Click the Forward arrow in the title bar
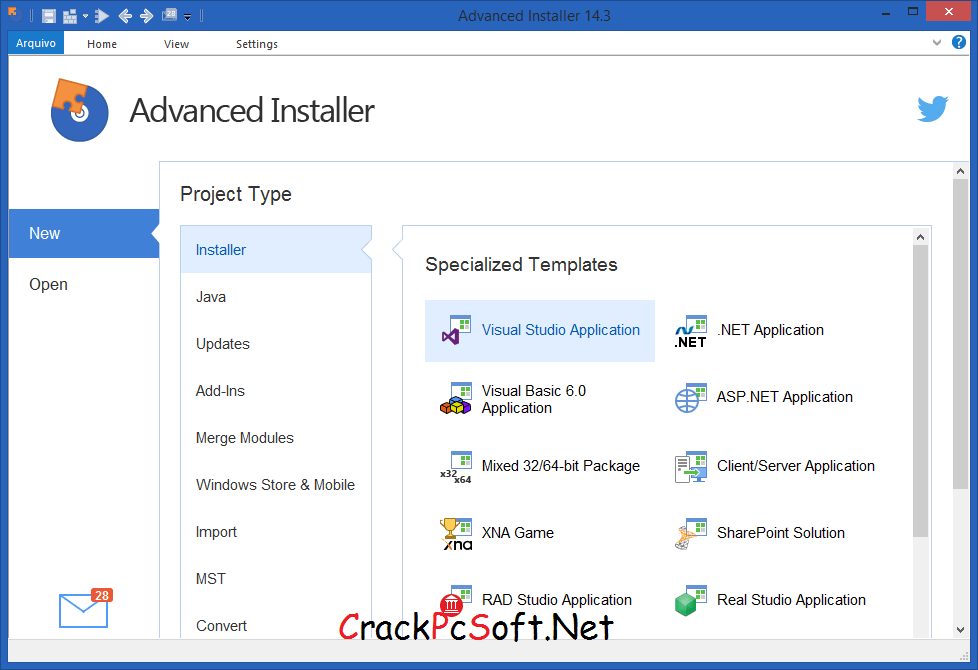Image resolution: width=978 pixels, height=670 pixels. coord(147,16)
